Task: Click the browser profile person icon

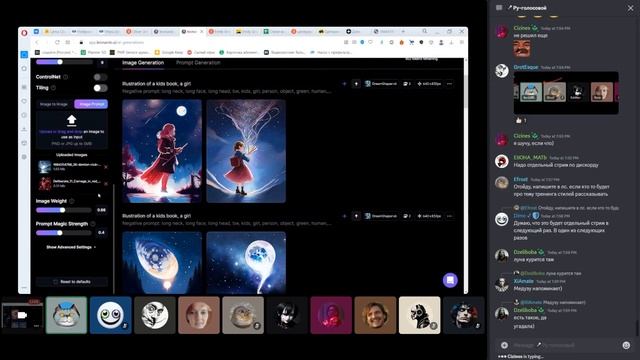Action: (441, 42)
